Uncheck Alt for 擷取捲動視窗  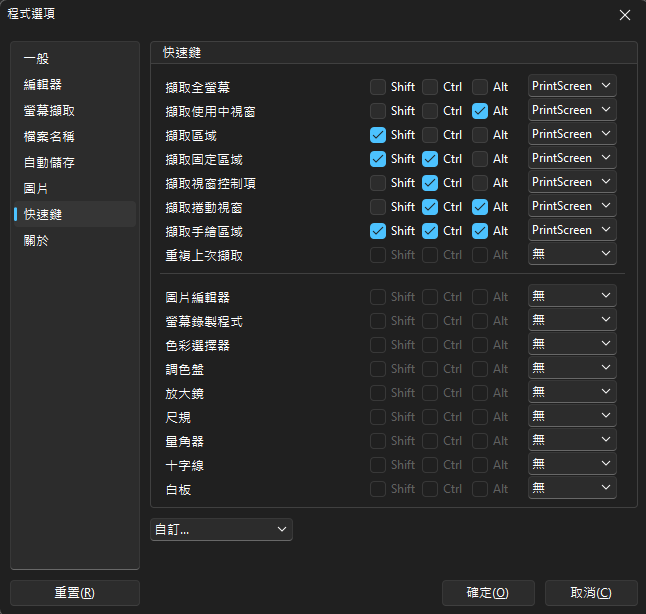click(x=480, y=206)
